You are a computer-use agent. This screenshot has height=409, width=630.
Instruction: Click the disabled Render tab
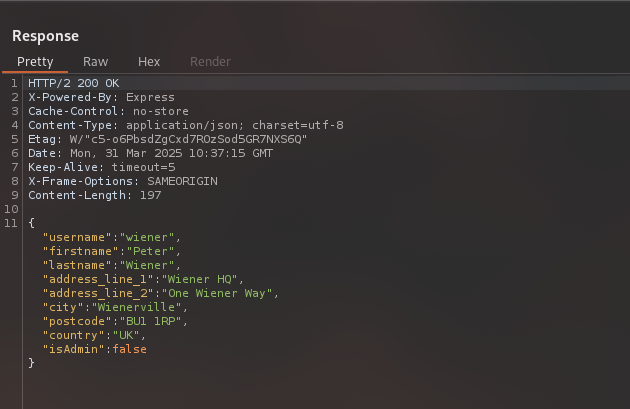pyautogui.click(x=209, y=62)
